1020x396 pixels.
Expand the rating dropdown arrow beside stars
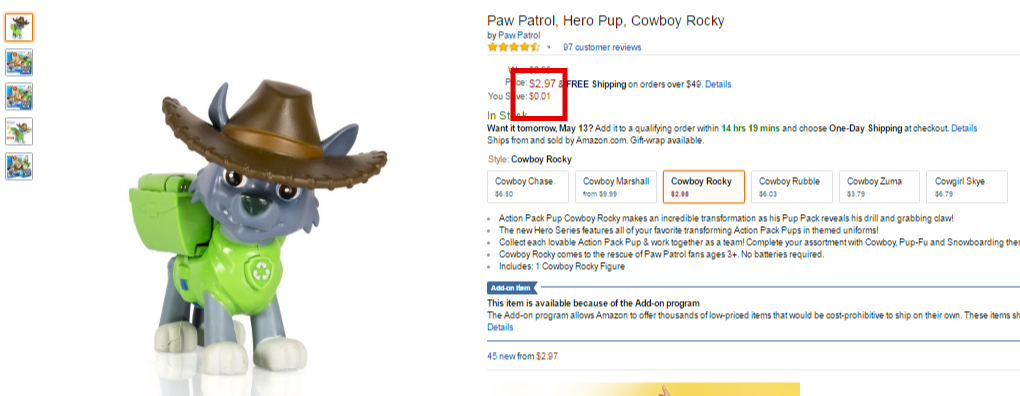tap(548, 47)
